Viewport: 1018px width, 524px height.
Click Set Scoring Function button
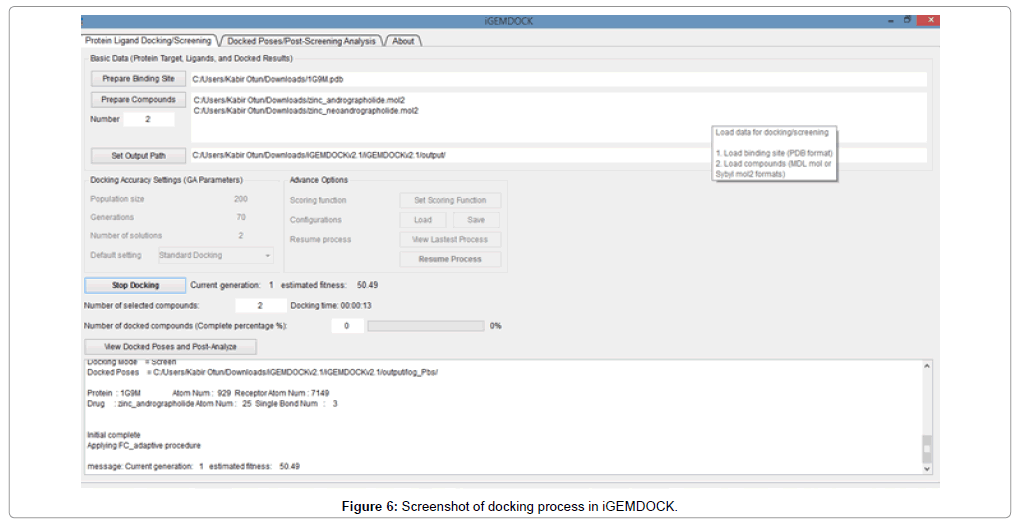tap(450, 200)
